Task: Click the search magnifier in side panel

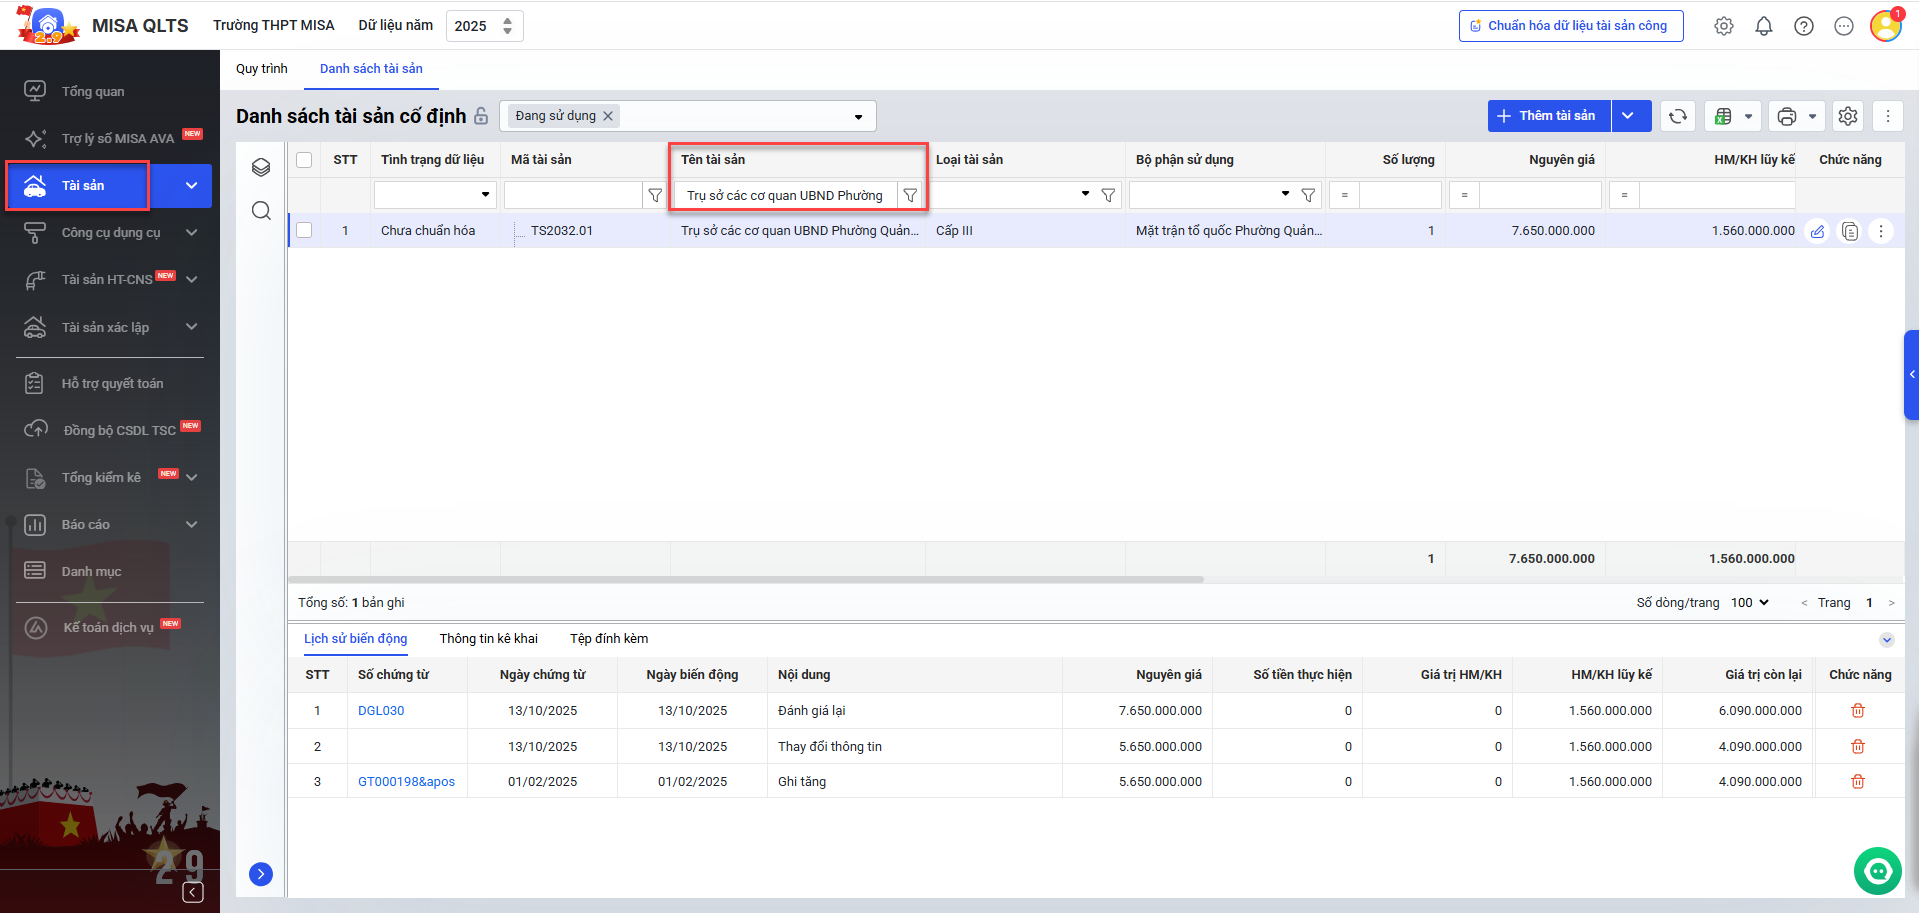Action: pos(261,211)
